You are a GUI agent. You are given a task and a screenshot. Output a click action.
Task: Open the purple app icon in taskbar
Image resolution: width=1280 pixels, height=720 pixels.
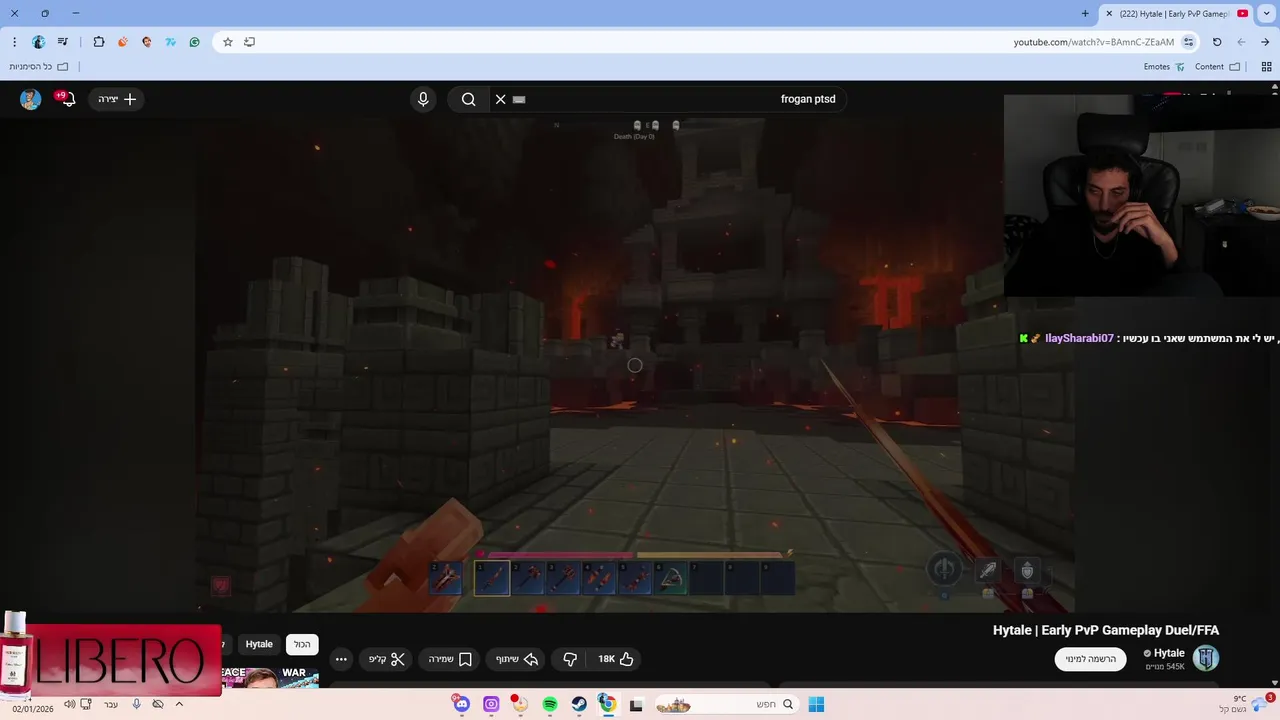coord(491,704)
